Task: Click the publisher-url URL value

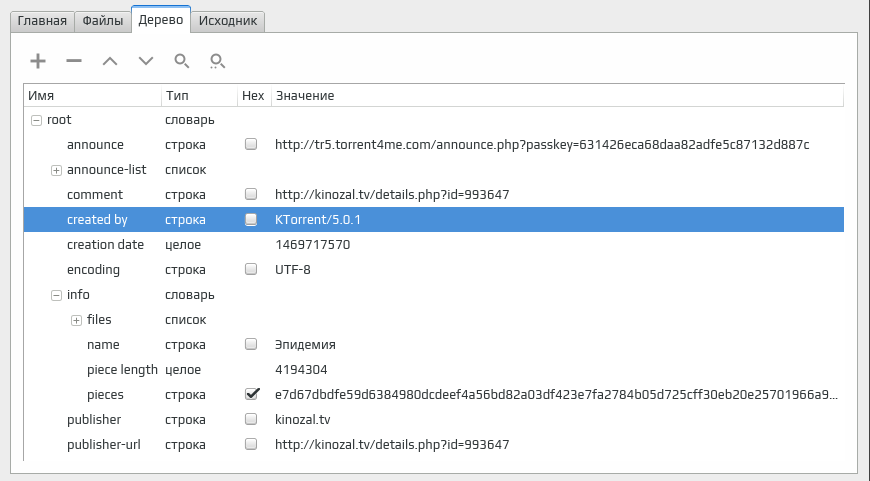Action: coord(392,444)
